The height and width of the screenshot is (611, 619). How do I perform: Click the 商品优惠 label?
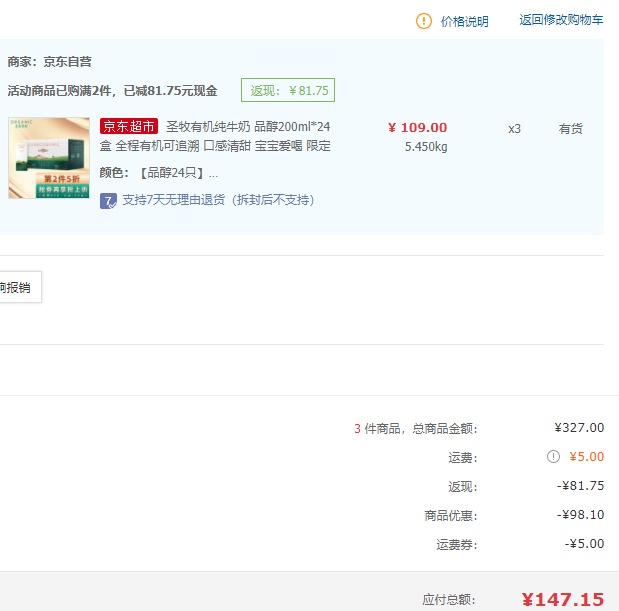(451, 515)
